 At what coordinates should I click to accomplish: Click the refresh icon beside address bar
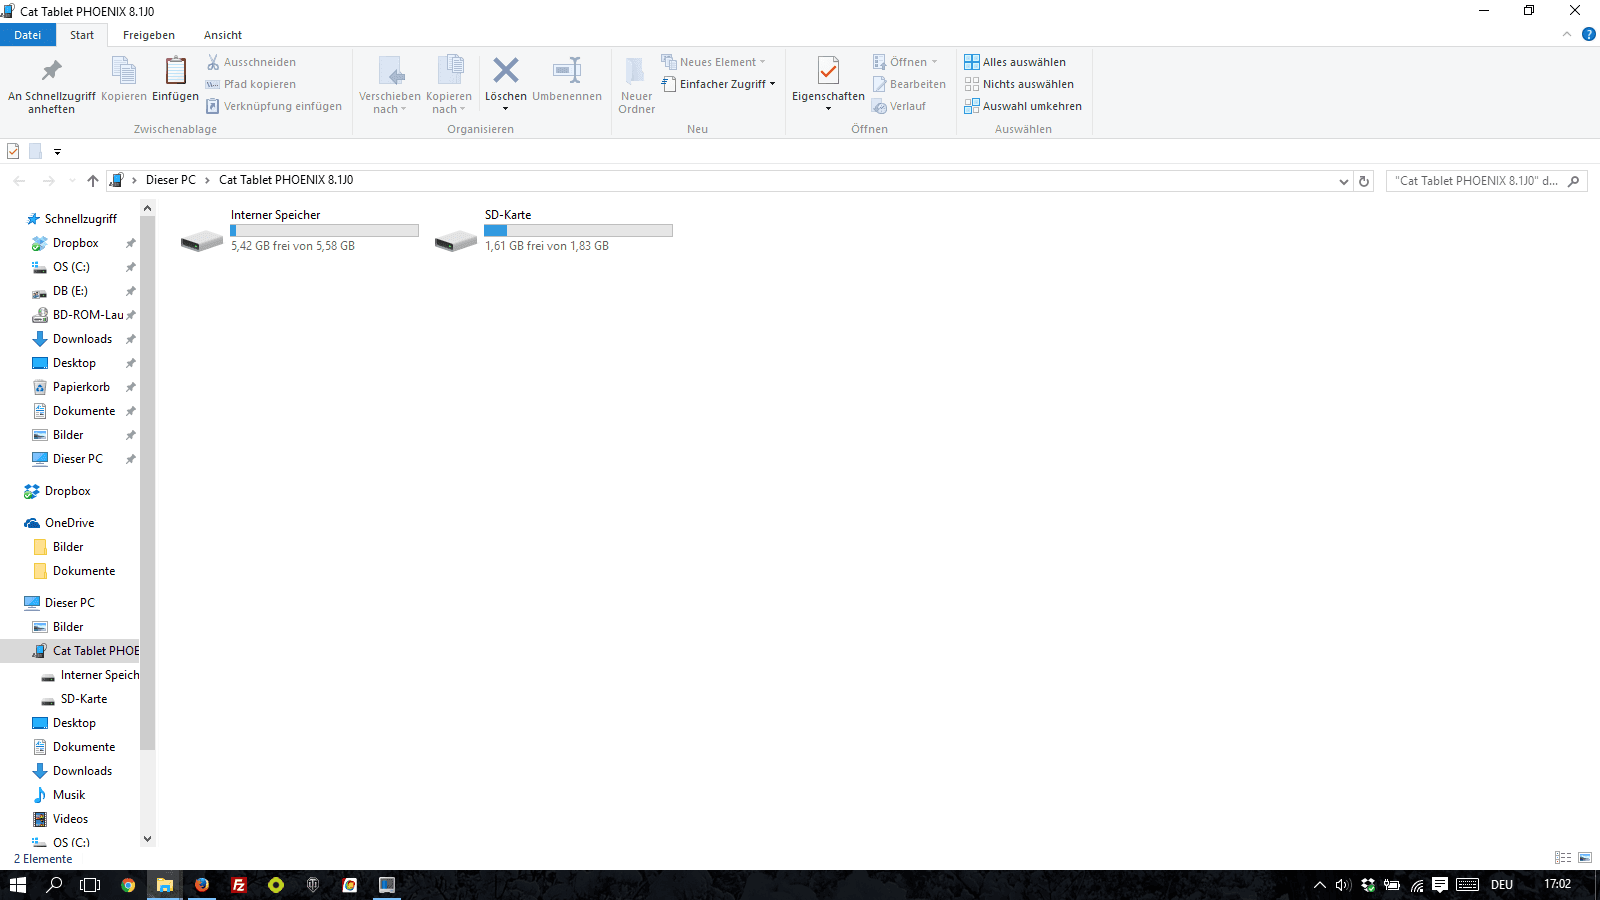pyautogui.click(x=1364, y=181)
